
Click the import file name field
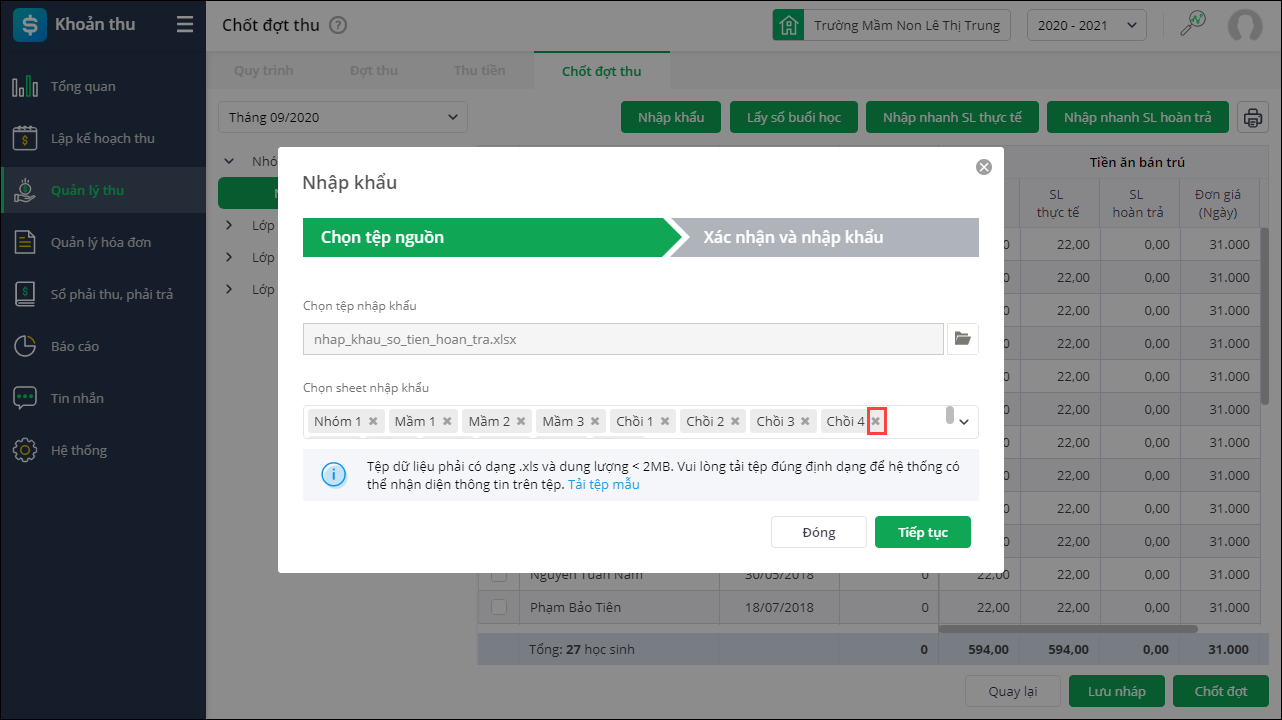[623, 339]
